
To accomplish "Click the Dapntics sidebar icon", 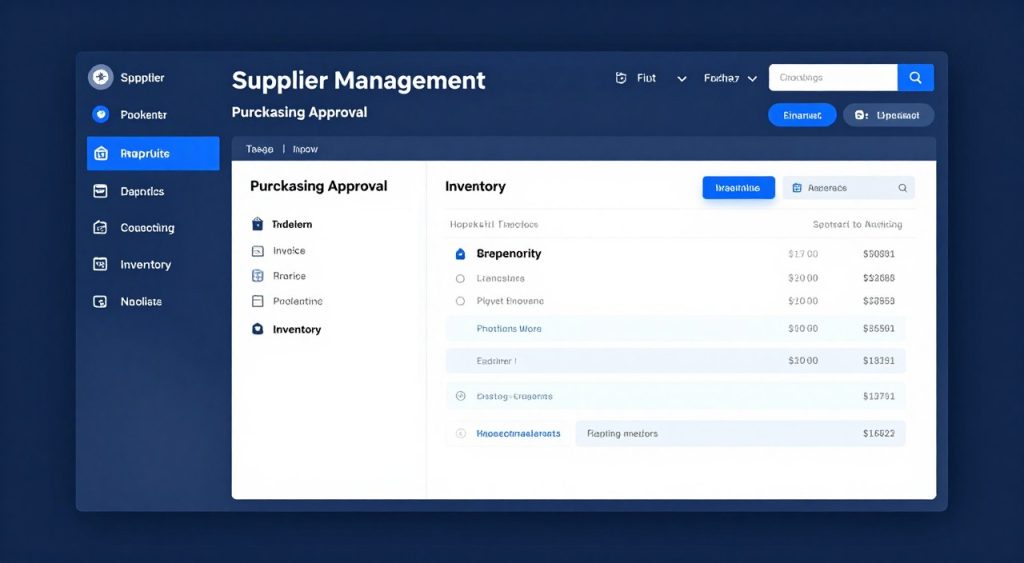I will pyautogui.click(x=100, y=191).
